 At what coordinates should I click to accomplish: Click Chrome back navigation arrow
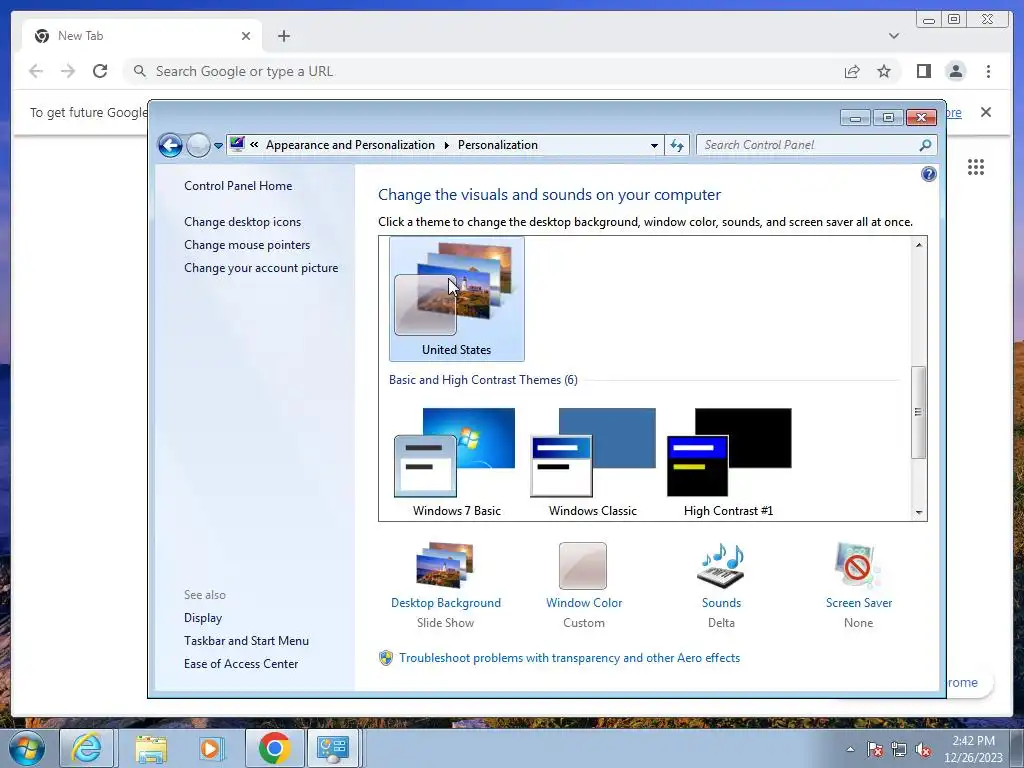tap(36, 71)
